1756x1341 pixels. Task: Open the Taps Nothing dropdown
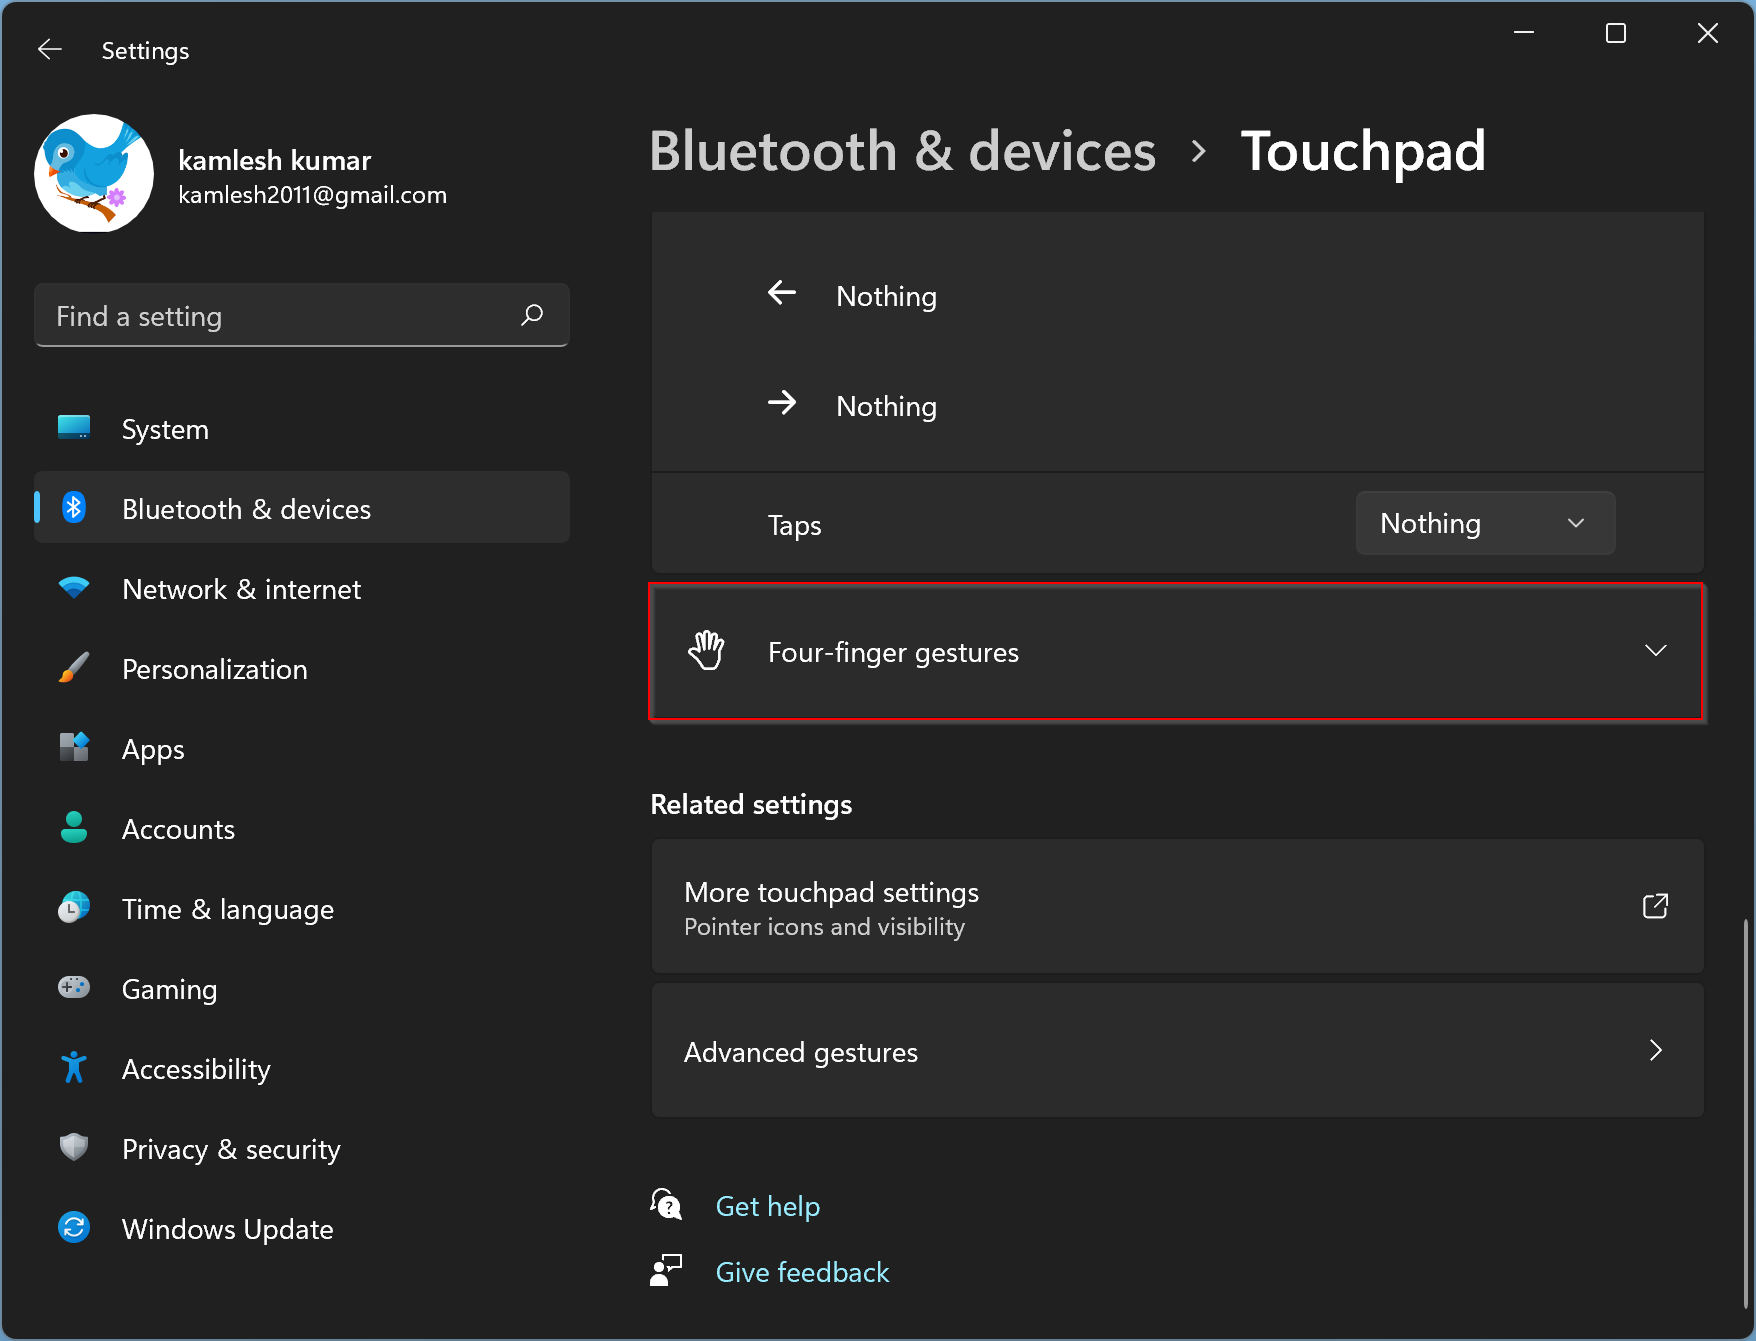pyautogui.click(x=1485, y=523)
